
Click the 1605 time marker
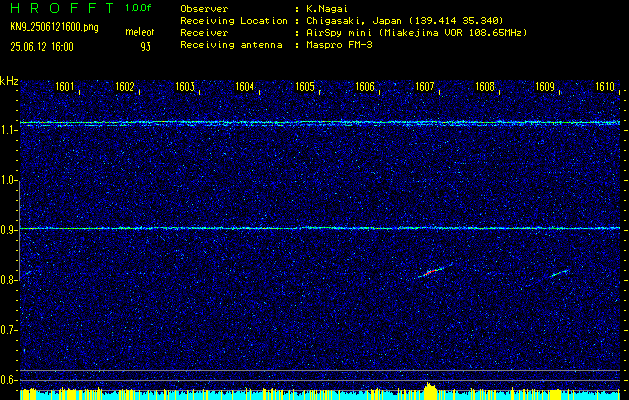tap(305, 86)
